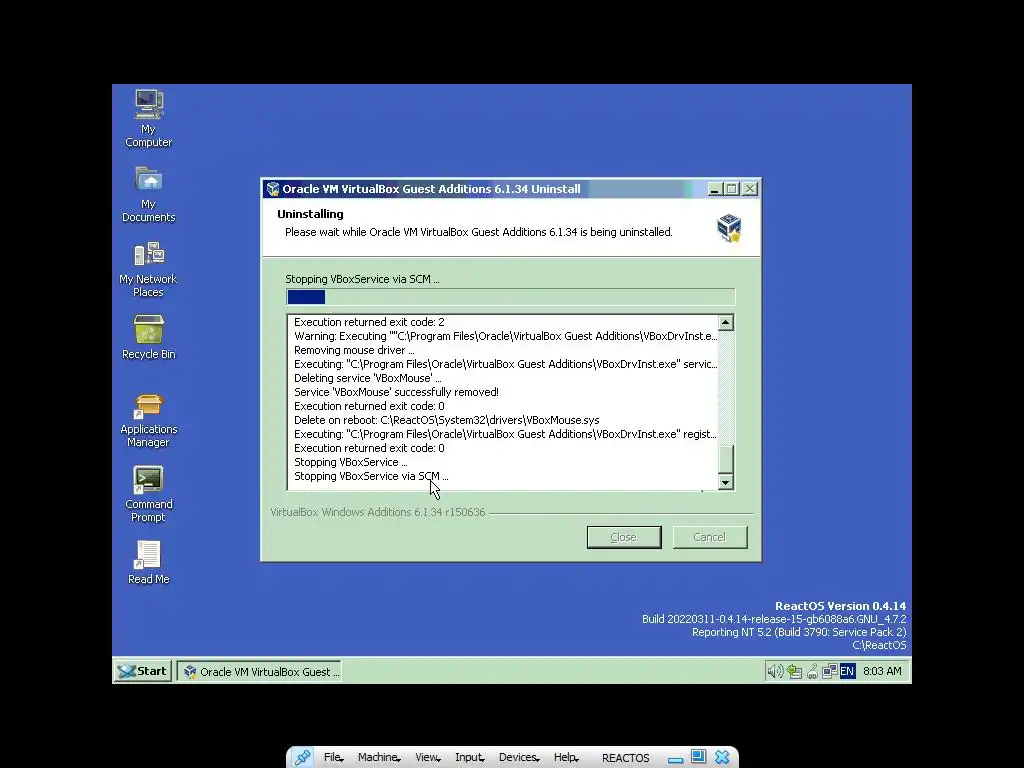Click the green arrow removal tray icon
1024x768 pixels.
point(794,671)
